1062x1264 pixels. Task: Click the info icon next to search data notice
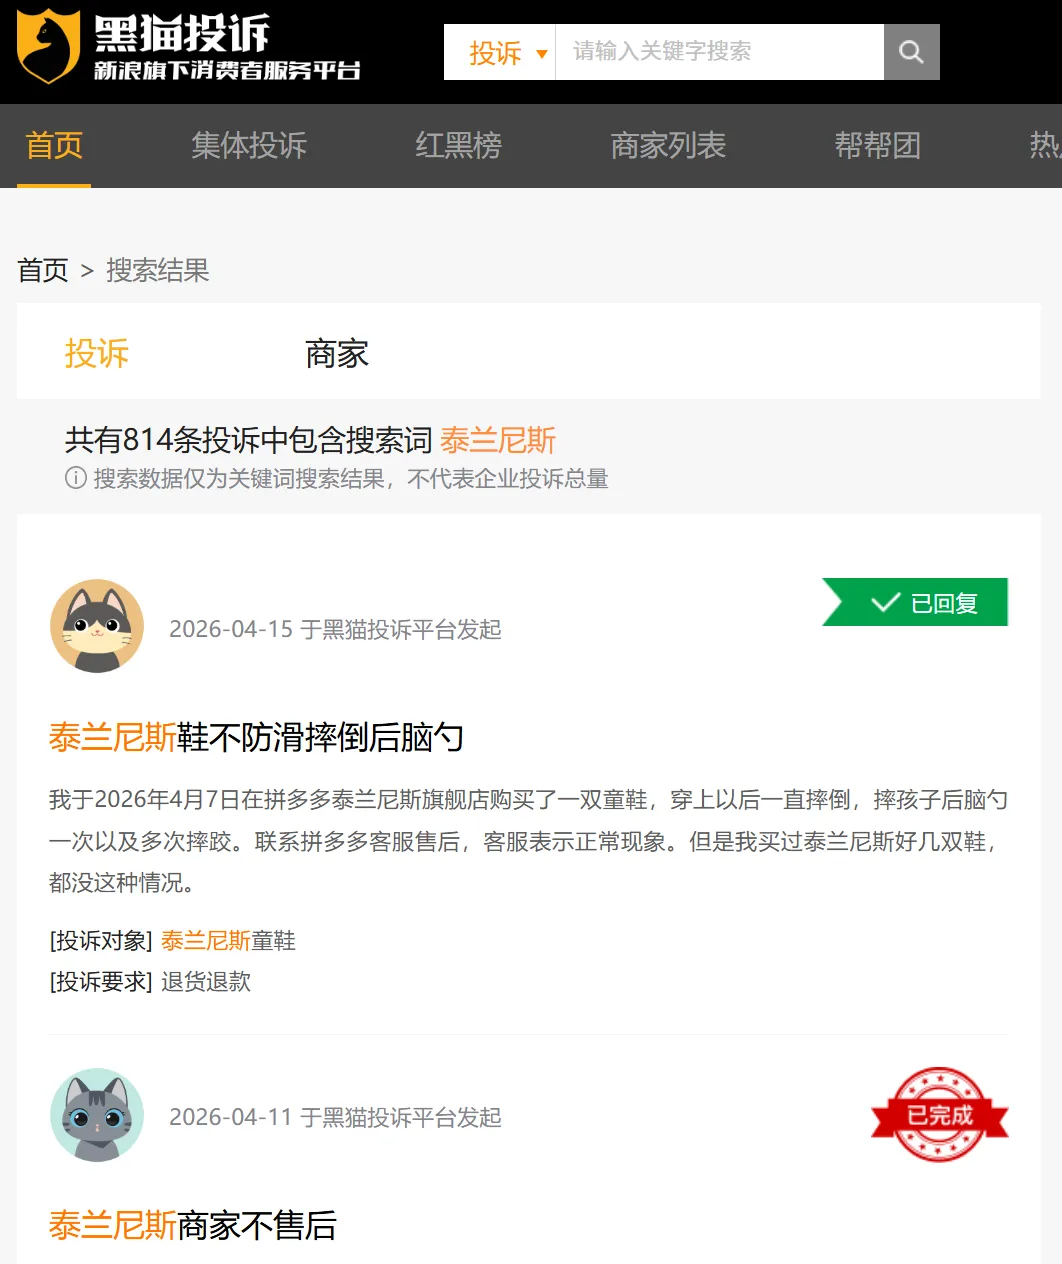(x=75, y=479)
